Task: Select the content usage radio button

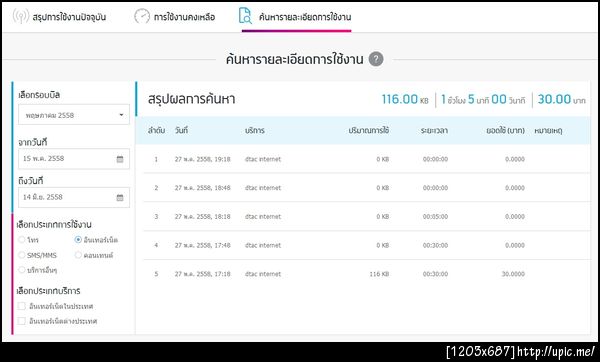Action: (78, 255)
